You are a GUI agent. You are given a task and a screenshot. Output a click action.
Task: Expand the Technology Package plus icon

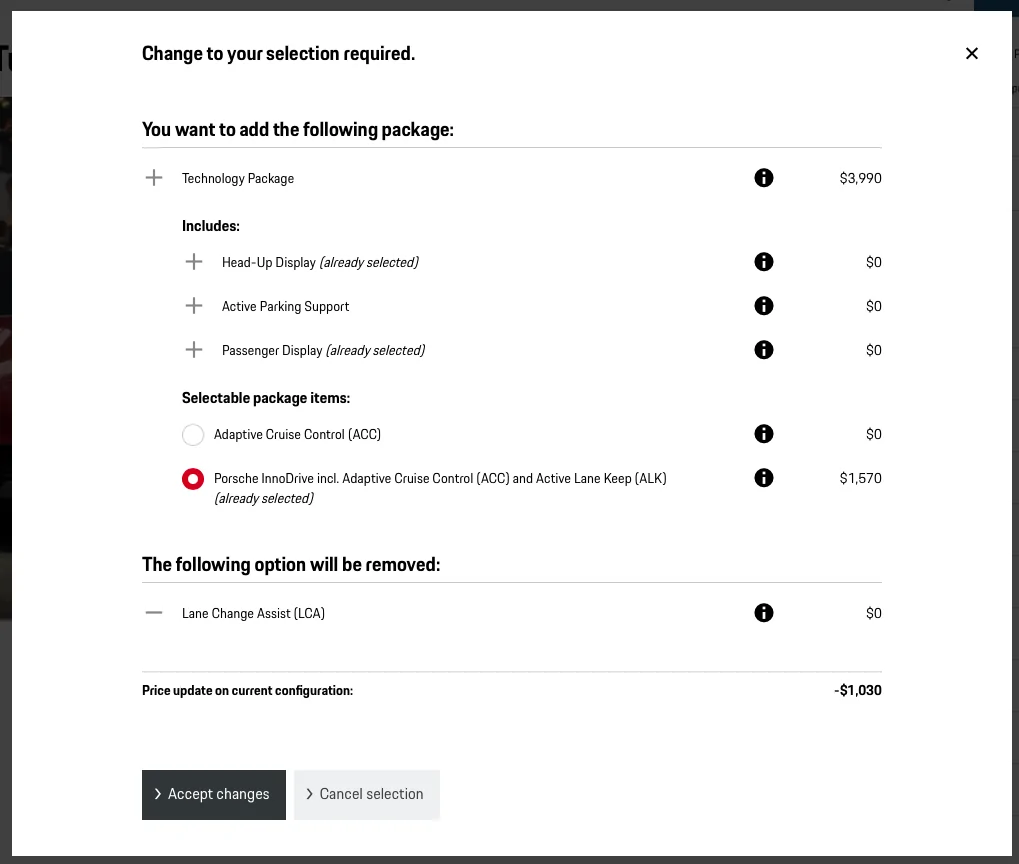pos(154,177)
